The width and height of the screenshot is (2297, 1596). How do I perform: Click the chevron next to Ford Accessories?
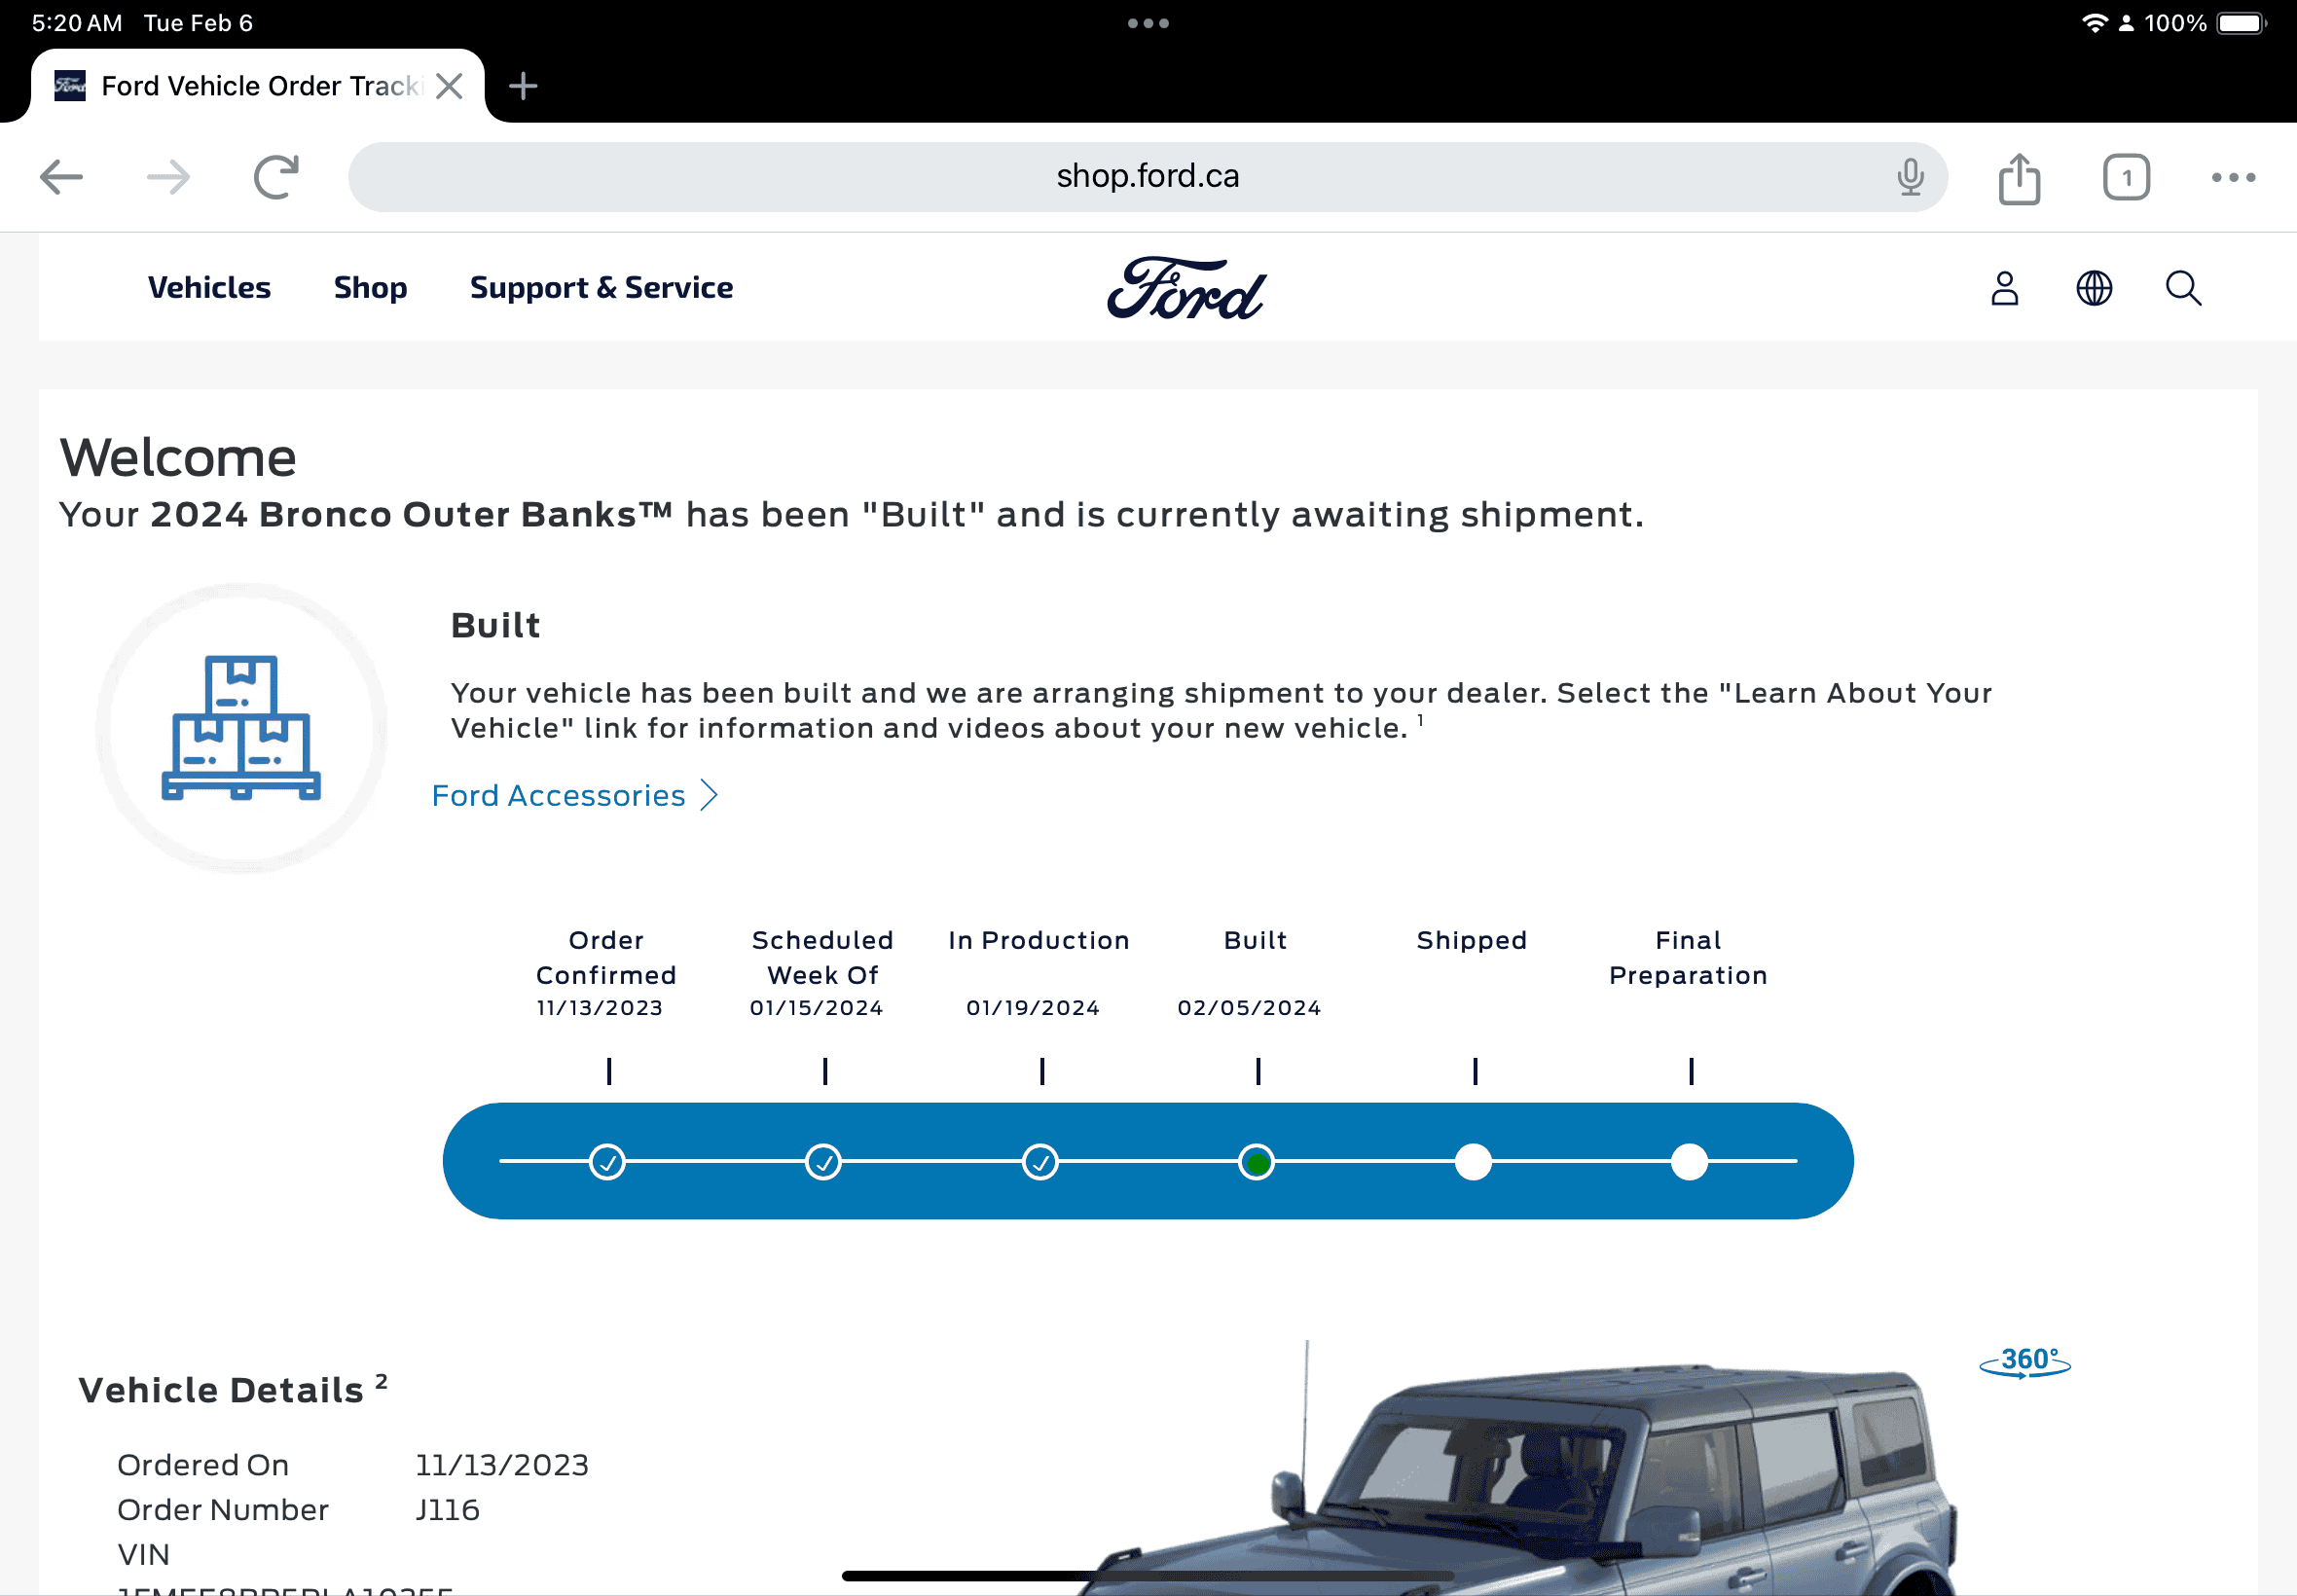pos(709,795)
